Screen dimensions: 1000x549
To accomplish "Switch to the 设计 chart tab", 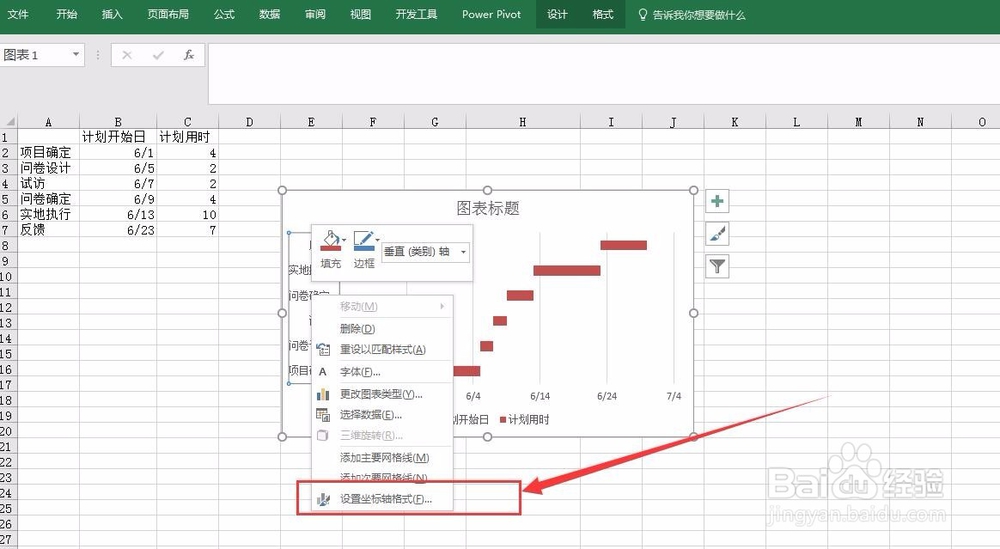I will click(557, 14).
